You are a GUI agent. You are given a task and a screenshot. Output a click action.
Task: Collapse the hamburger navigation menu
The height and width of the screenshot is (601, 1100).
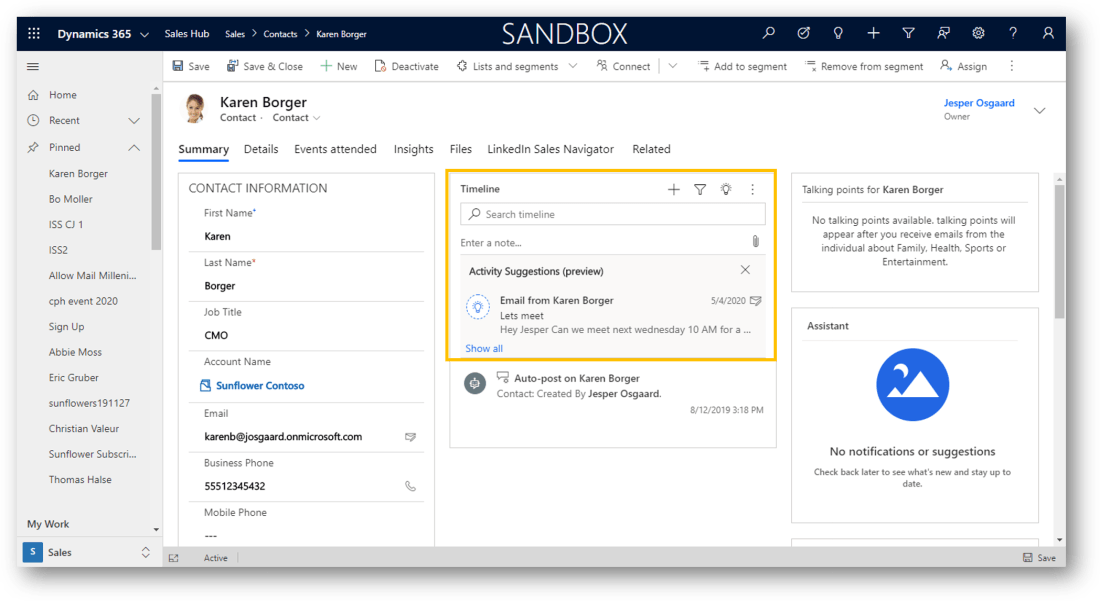coord(33,67)
